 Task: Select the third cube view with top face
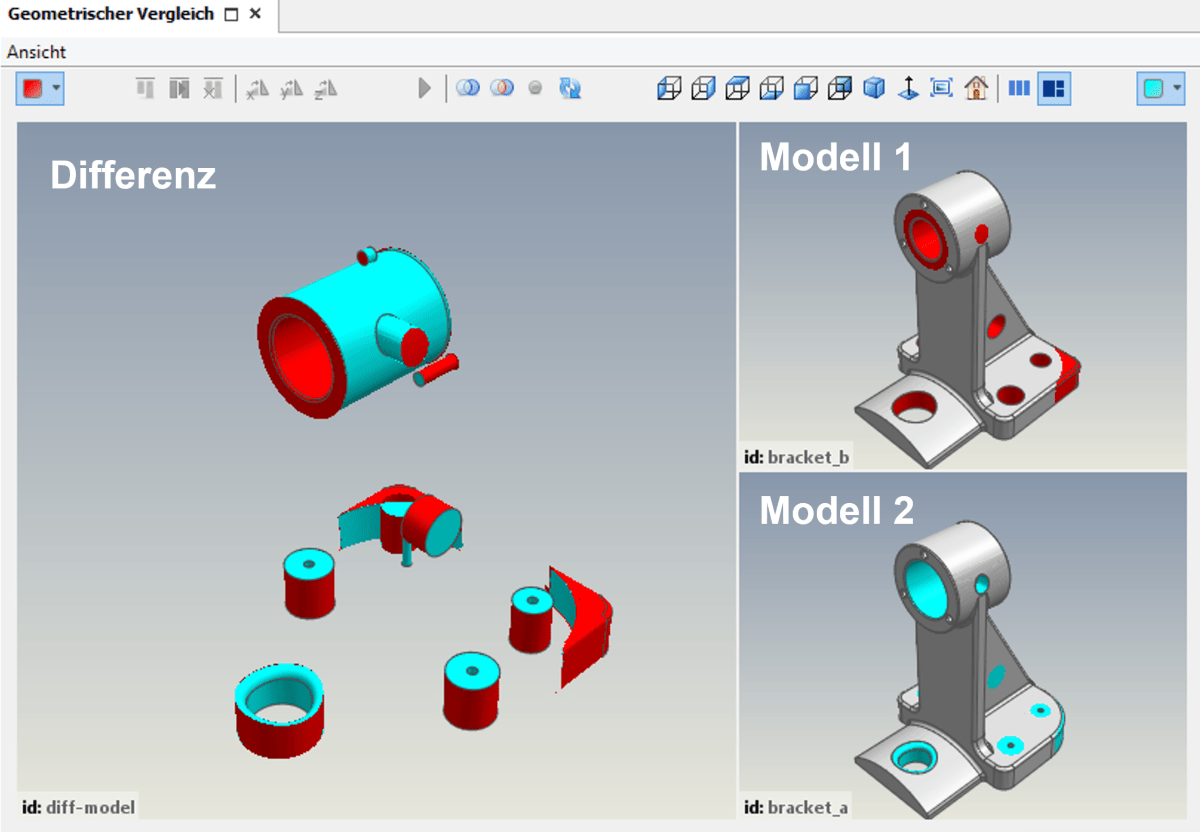tap(737, 89)
